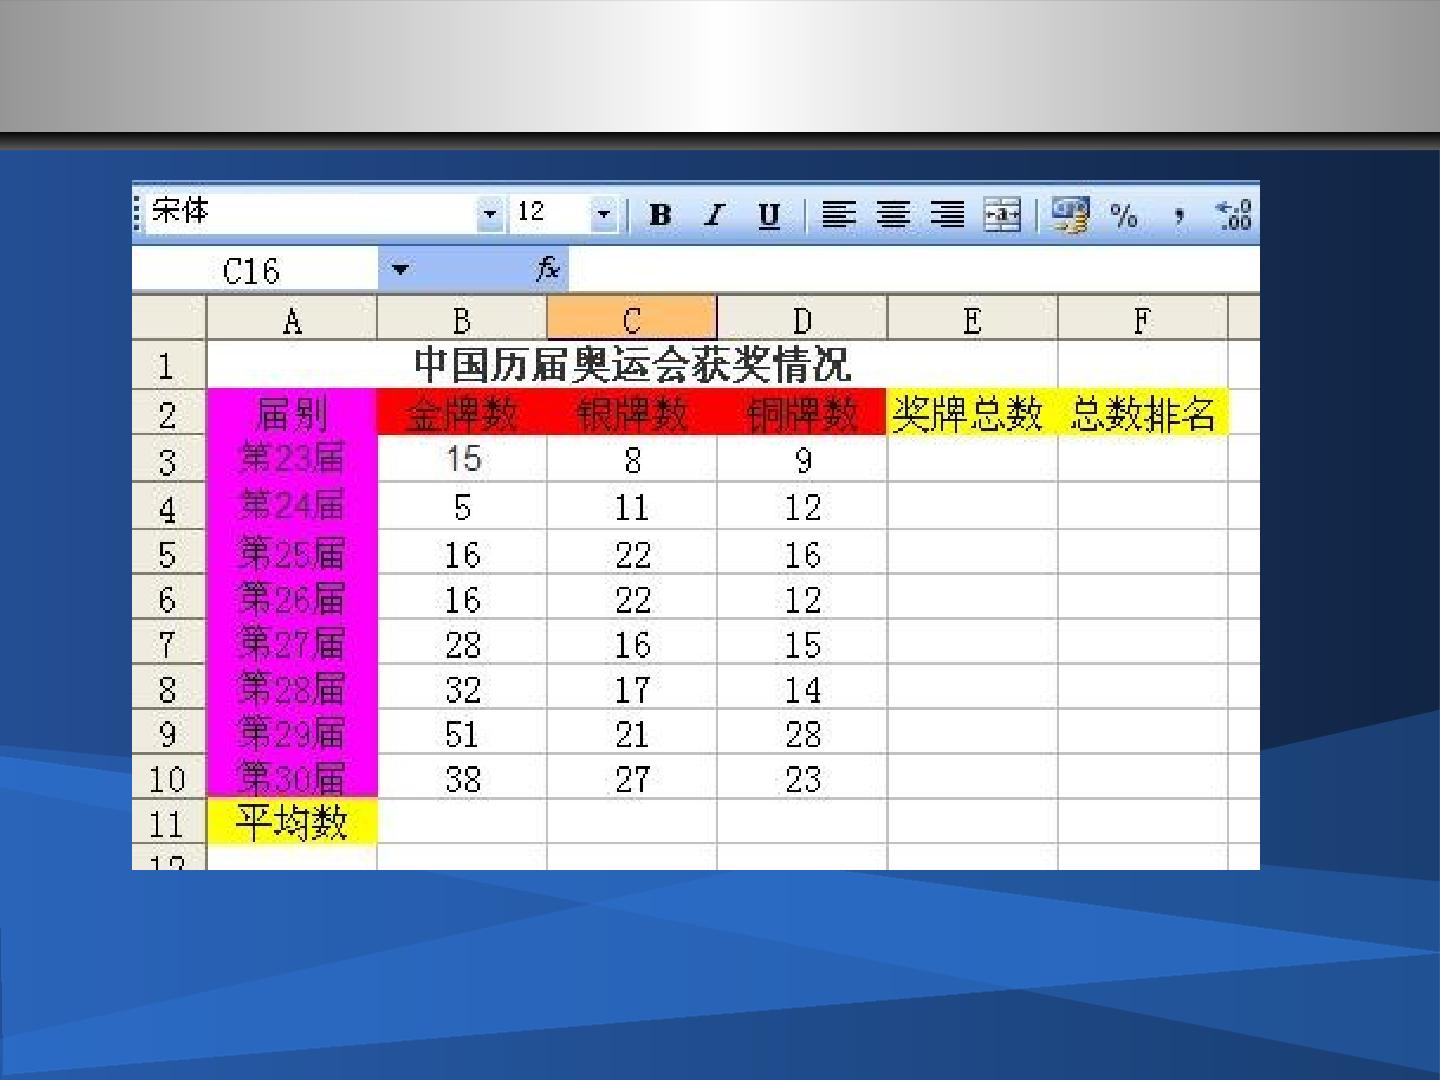Select column E header

(972, 320)
